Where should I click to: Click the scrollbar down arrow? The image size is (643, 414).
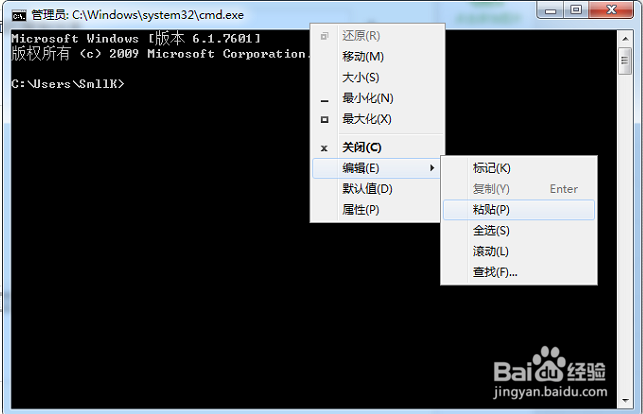(x=625, y=400)
